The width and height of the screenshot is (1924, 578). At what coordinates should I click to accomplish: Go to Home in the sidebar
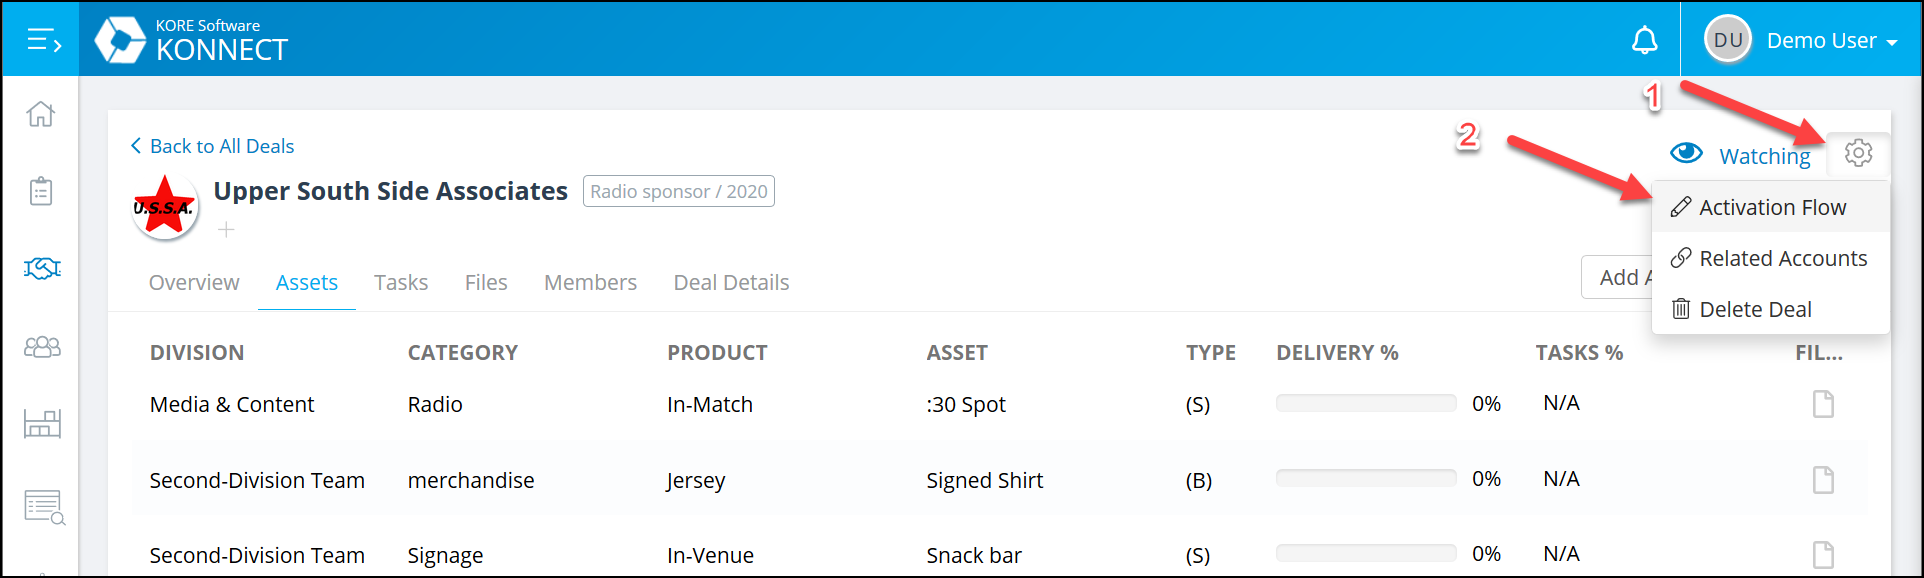41,114
